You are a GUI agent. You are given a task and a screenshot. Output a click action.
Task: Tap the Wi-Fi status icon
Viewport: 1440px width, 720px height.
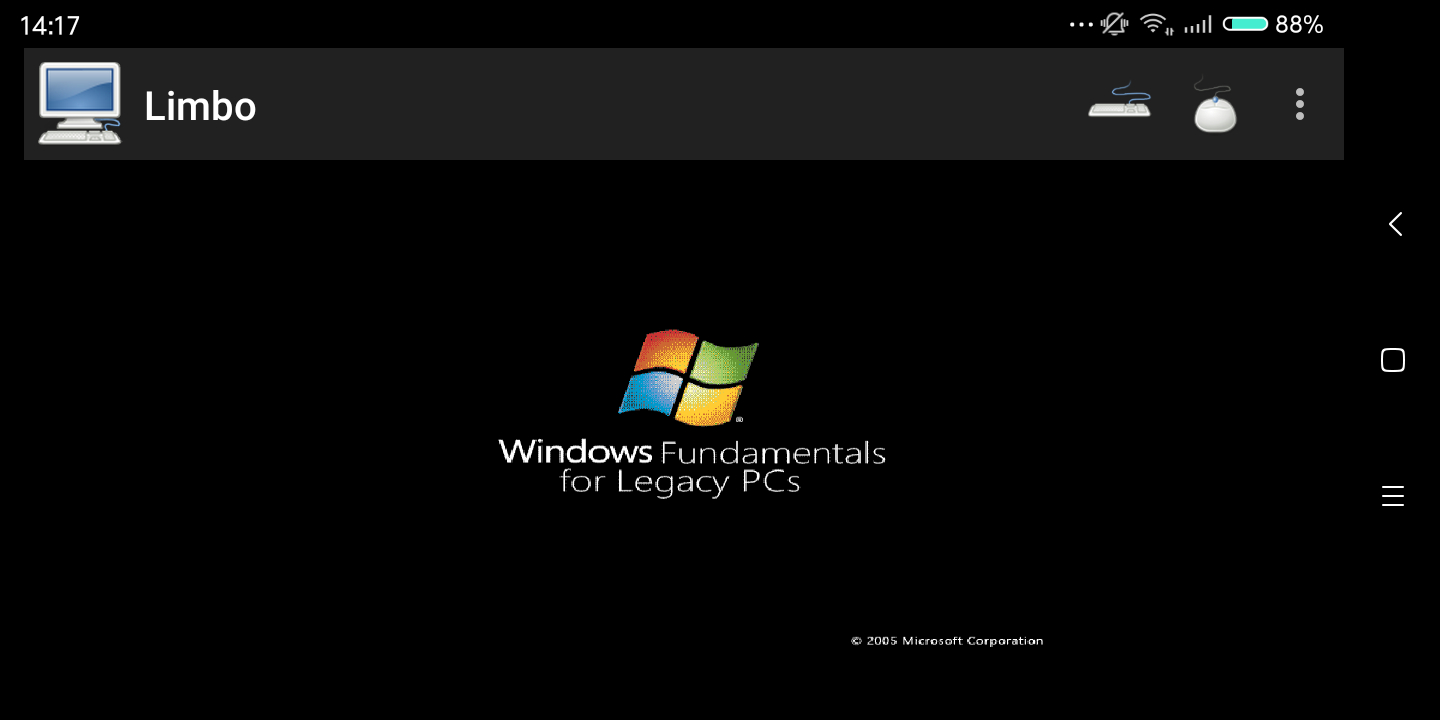1157,24
